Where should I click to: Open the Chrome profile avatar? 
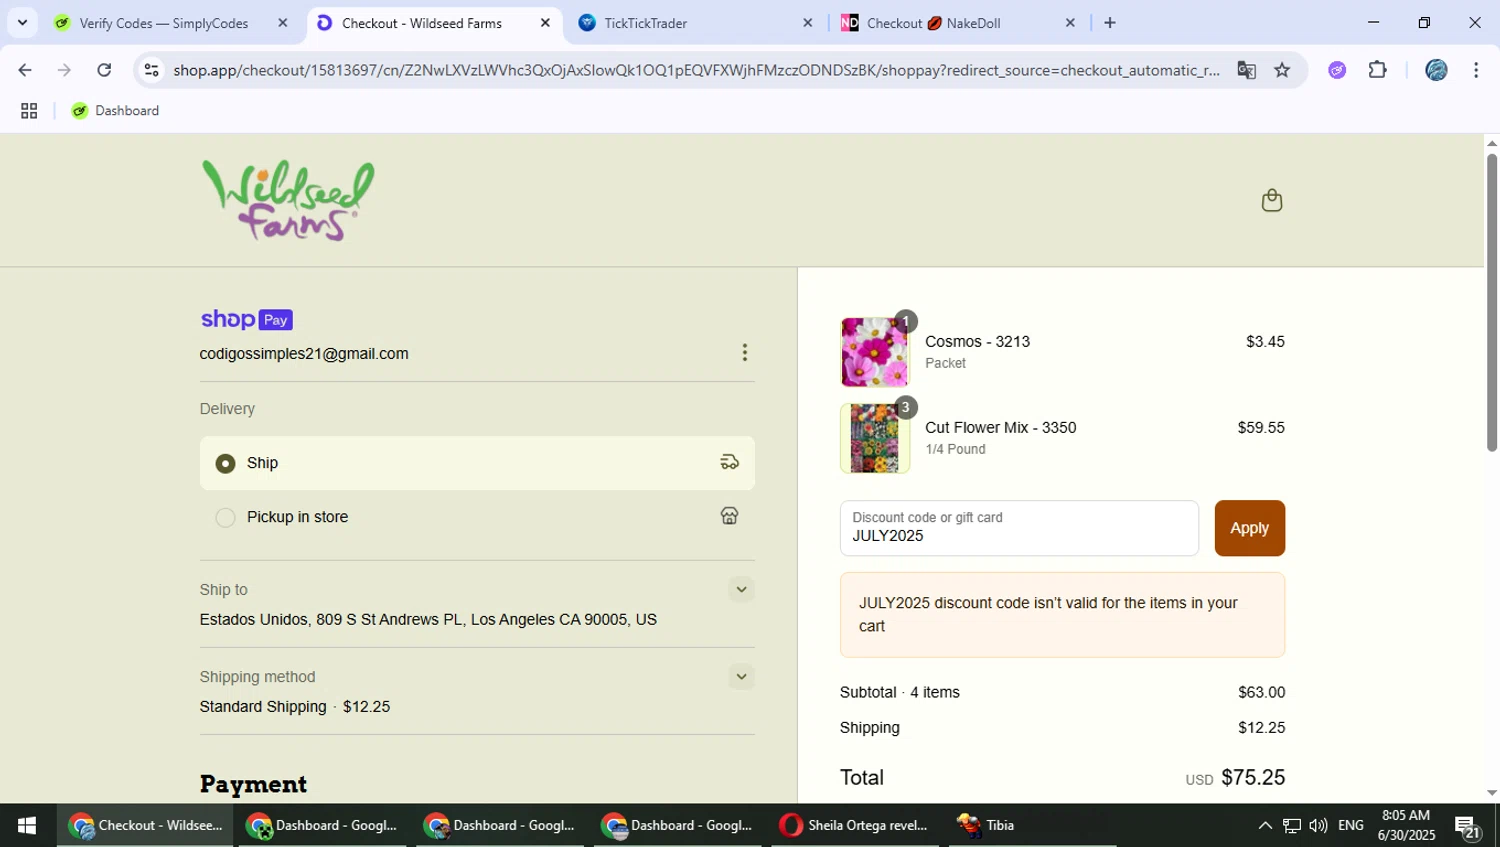[1436, 70]
